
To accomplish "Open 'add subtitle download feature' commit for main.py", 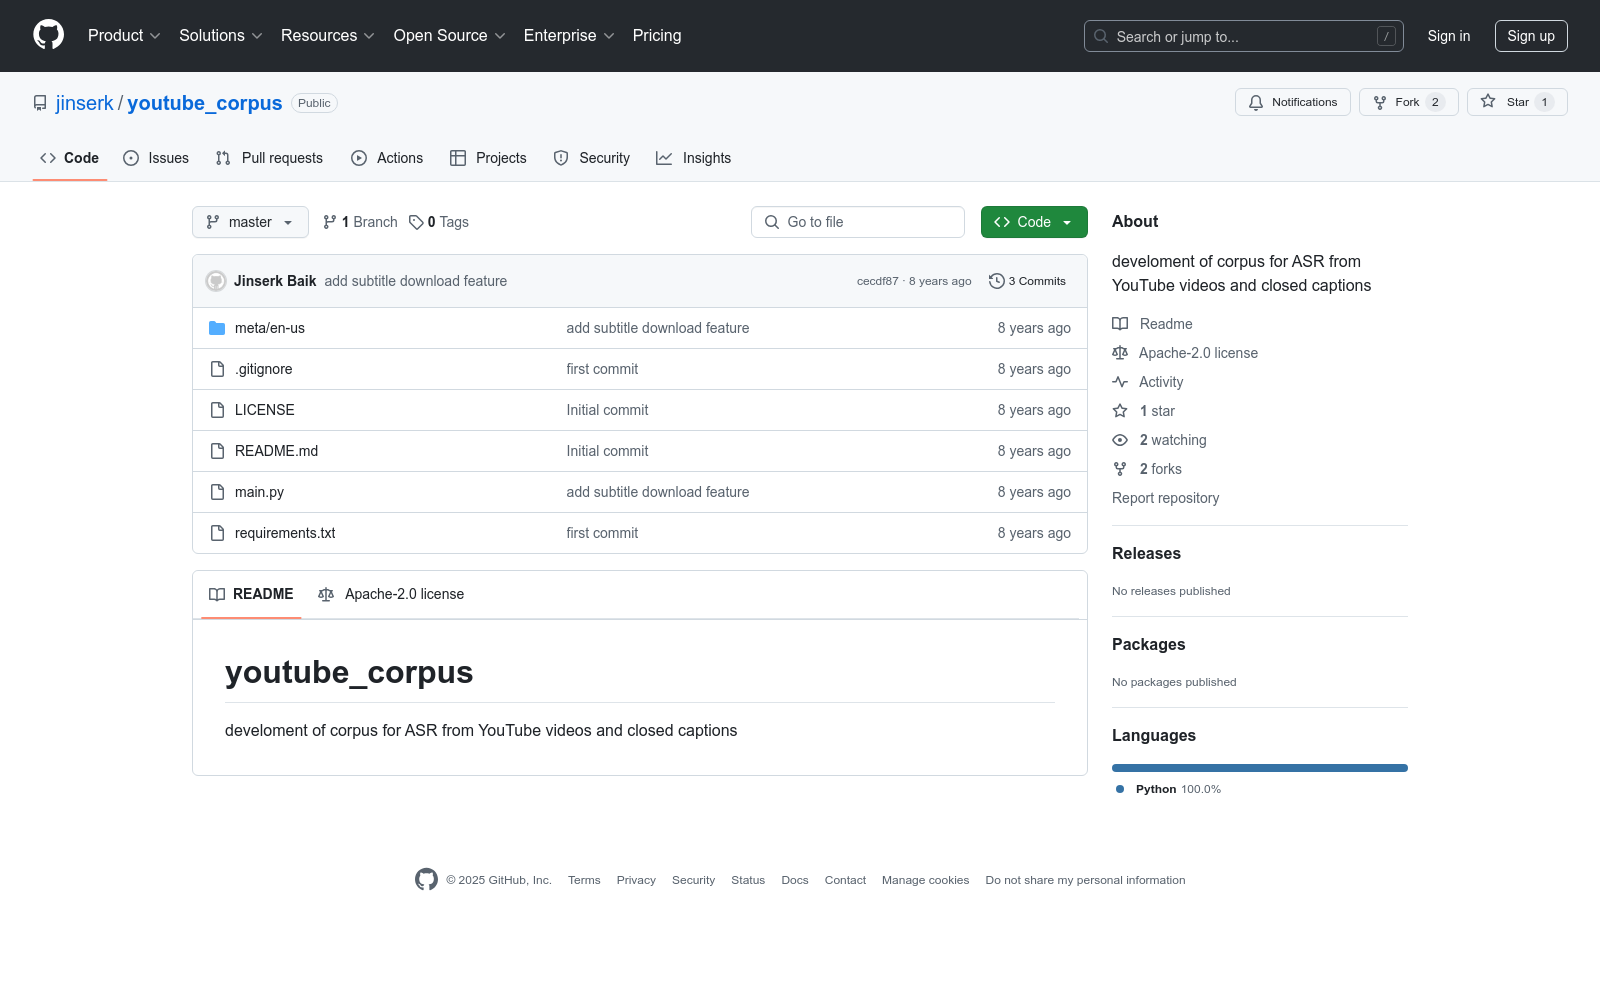I will 658,492.
